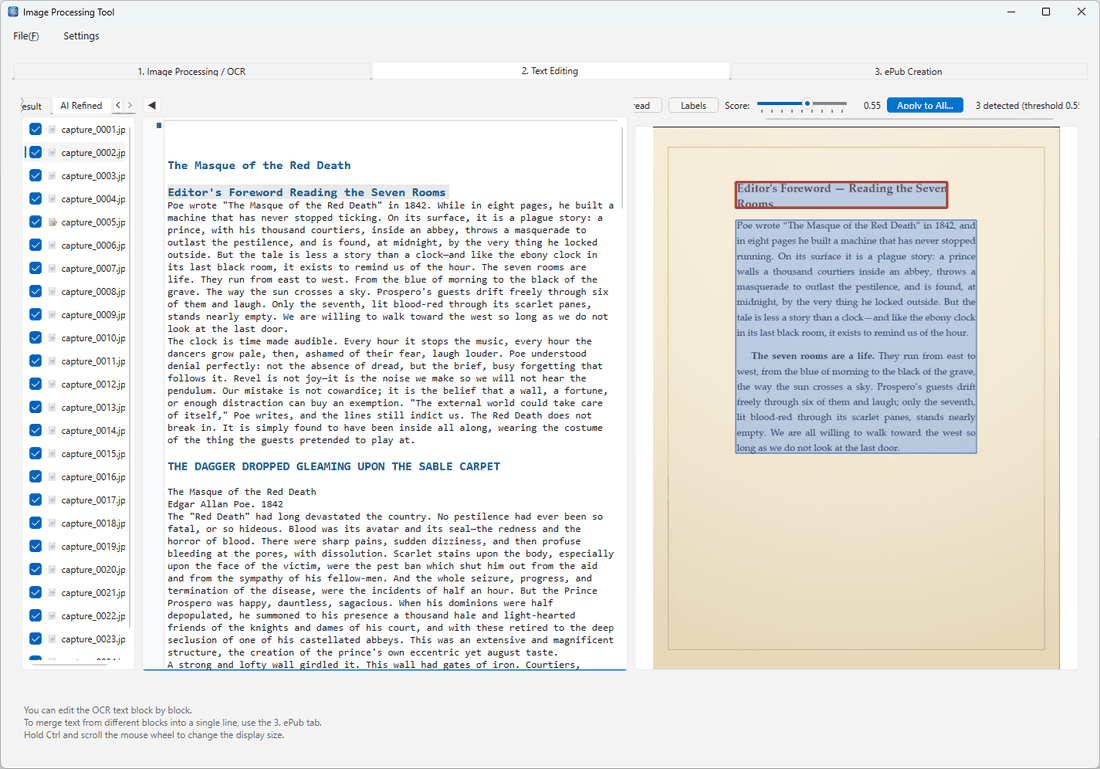The image size is (1100, 769).
Task: Click the '3 detected (threshold' status text
Action: click(x=1026, y=105)
